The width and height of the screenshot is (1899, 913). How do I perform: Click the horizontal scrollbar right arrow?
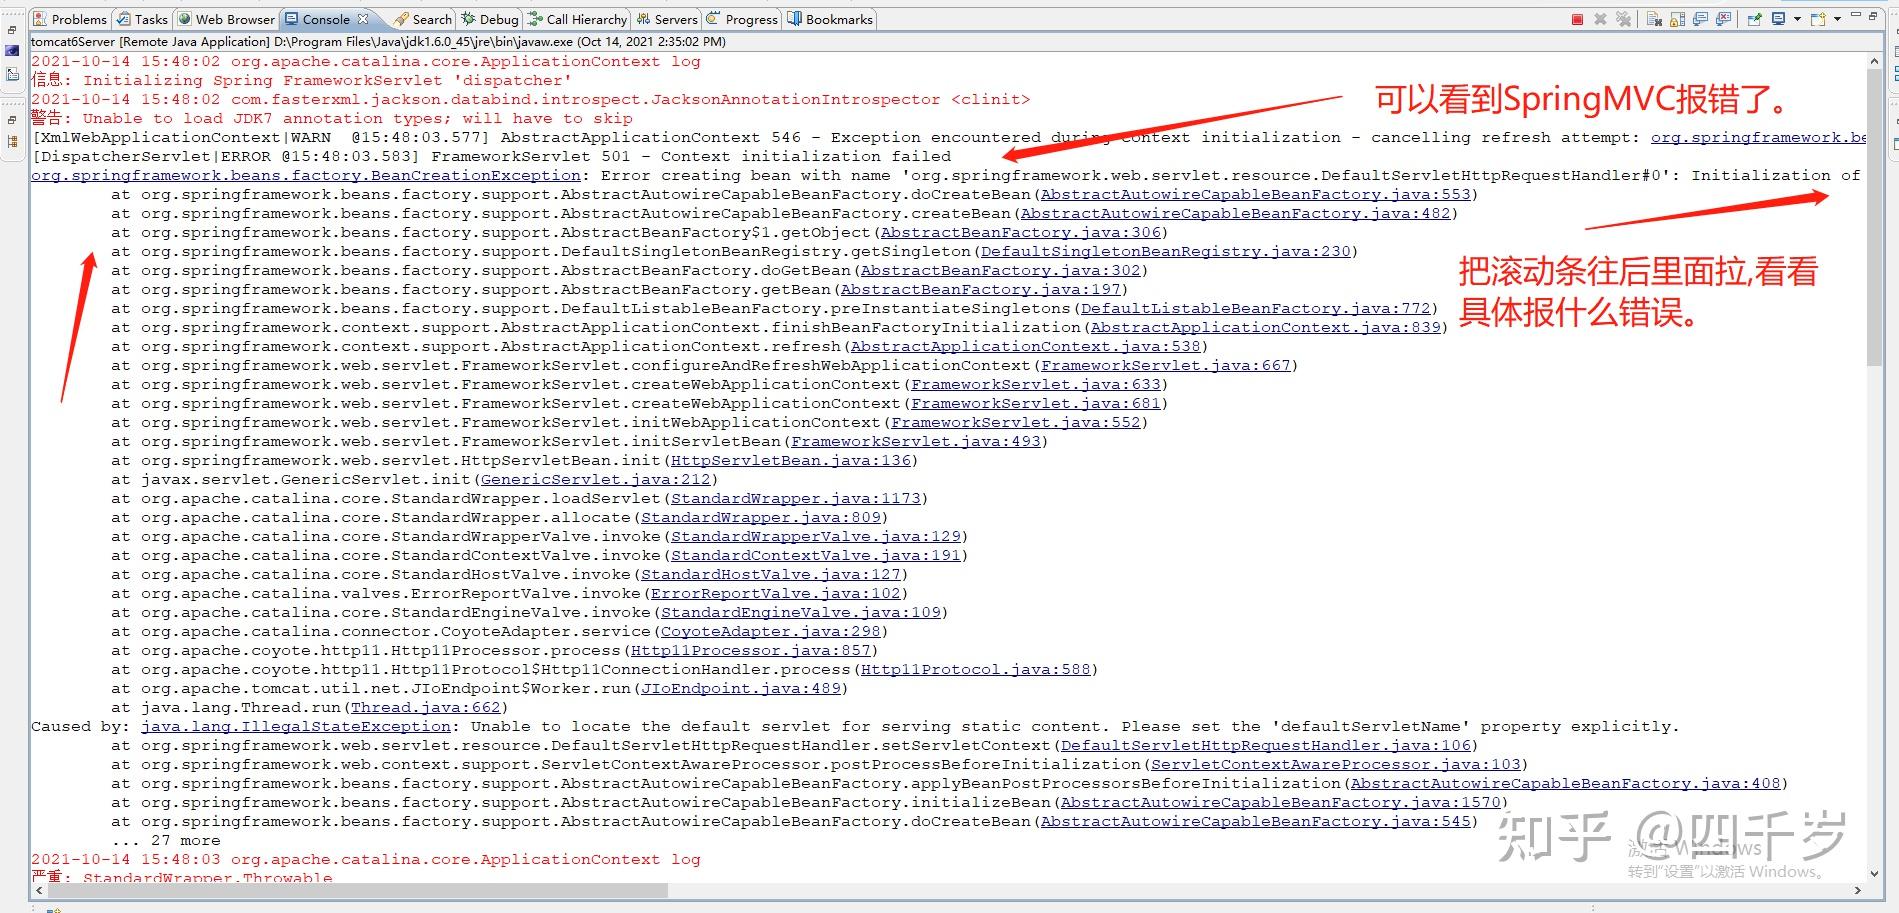[x=1858, y=890]
